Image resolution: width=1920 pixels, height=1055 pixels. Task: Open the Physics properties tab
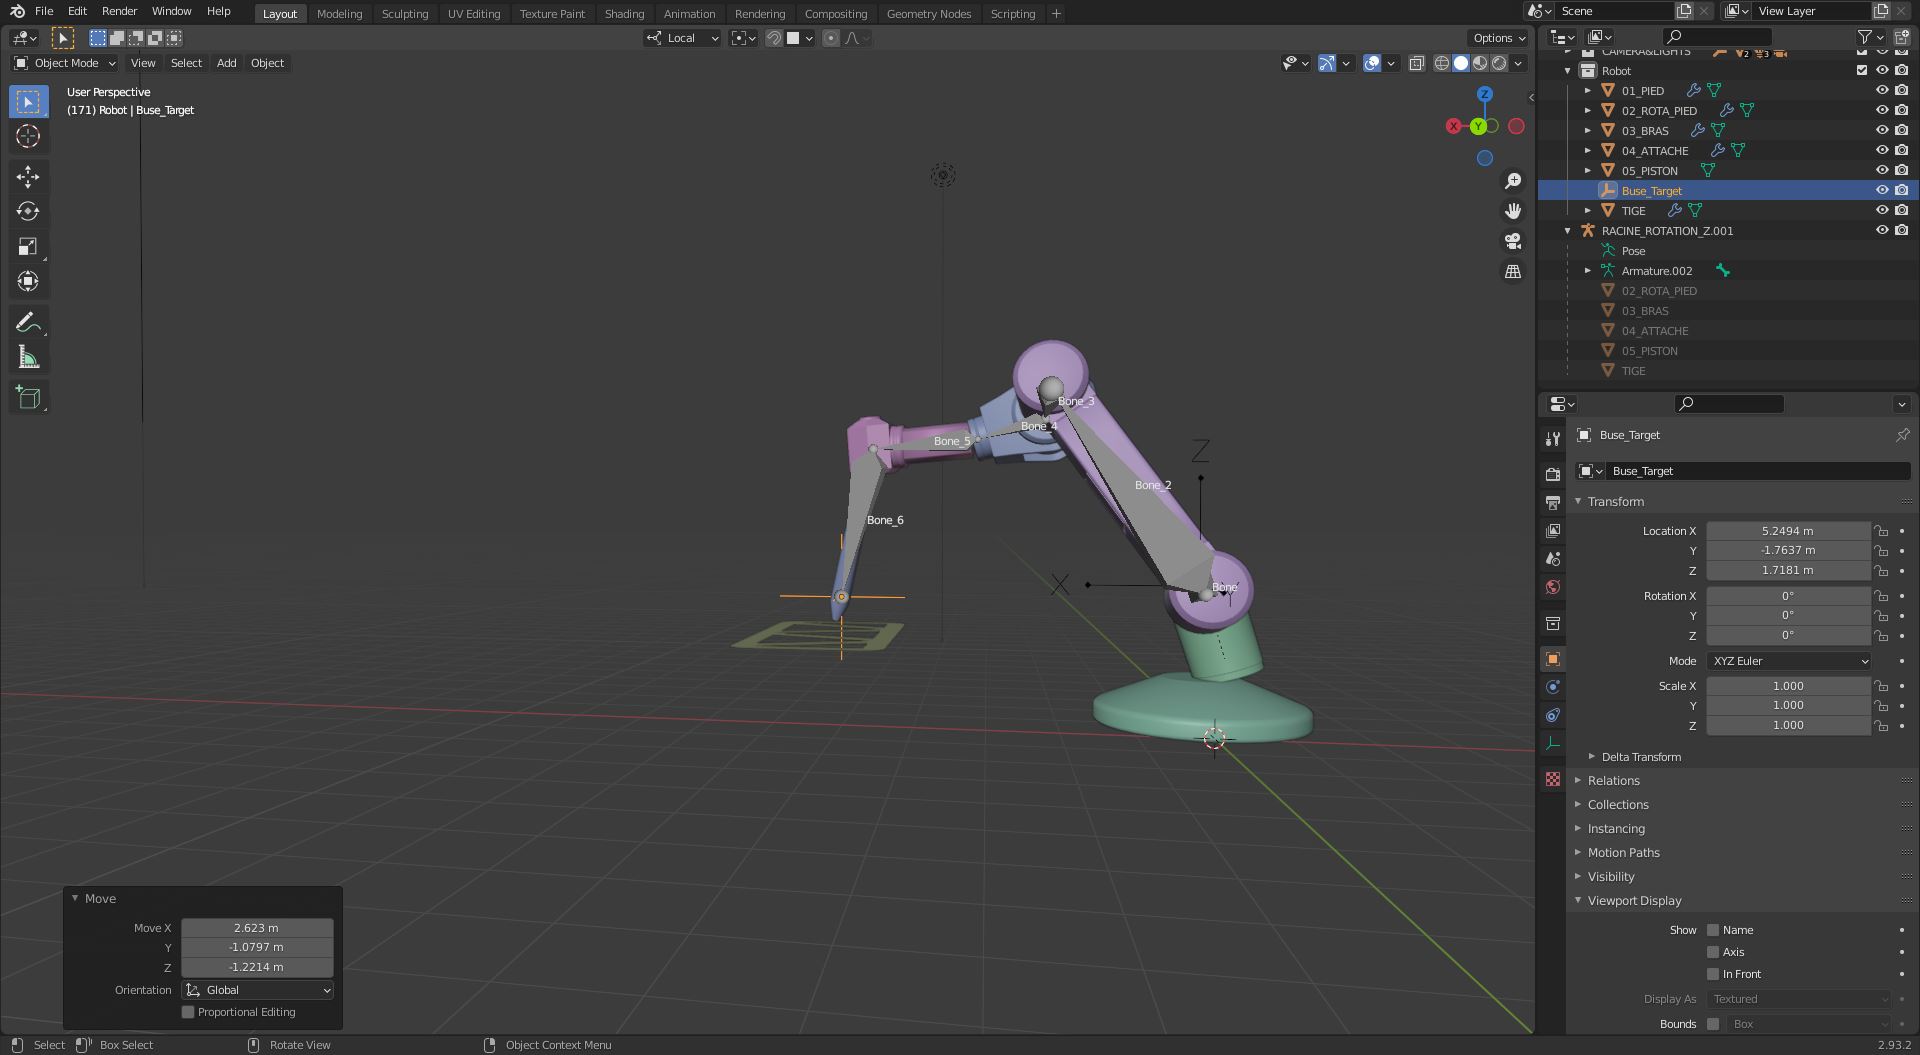click(1553, 687)
